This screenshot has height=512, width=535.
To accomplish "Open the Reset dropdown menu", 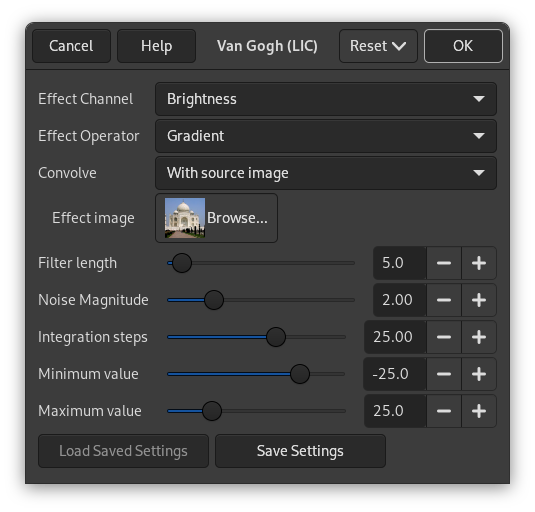I will click(378, 46).
